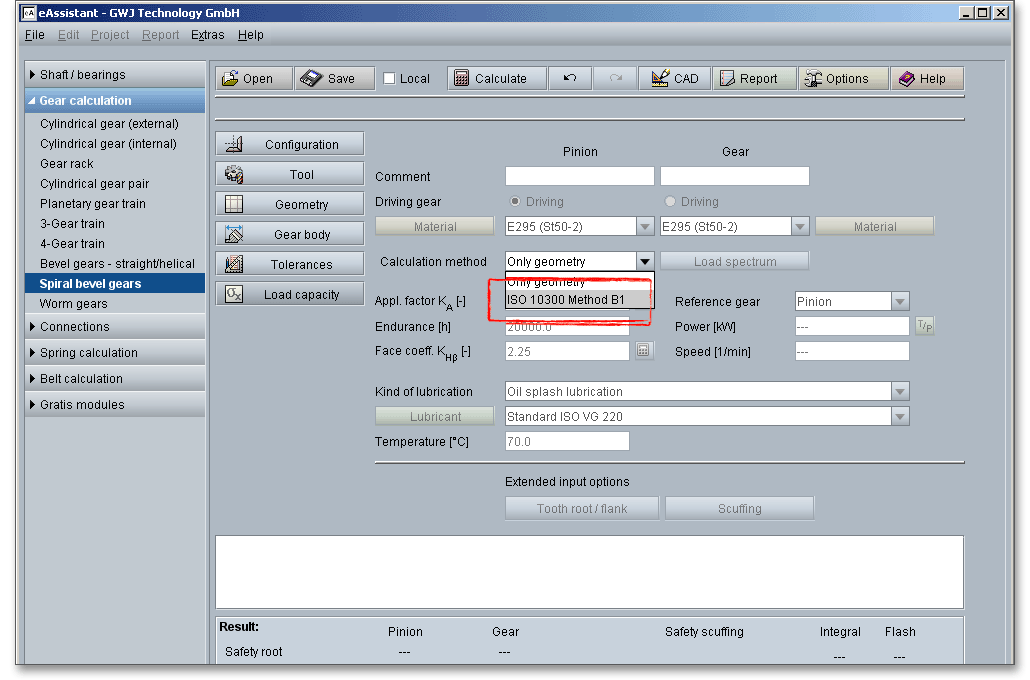
Task: Open the Help book icon
Action: 907,79
